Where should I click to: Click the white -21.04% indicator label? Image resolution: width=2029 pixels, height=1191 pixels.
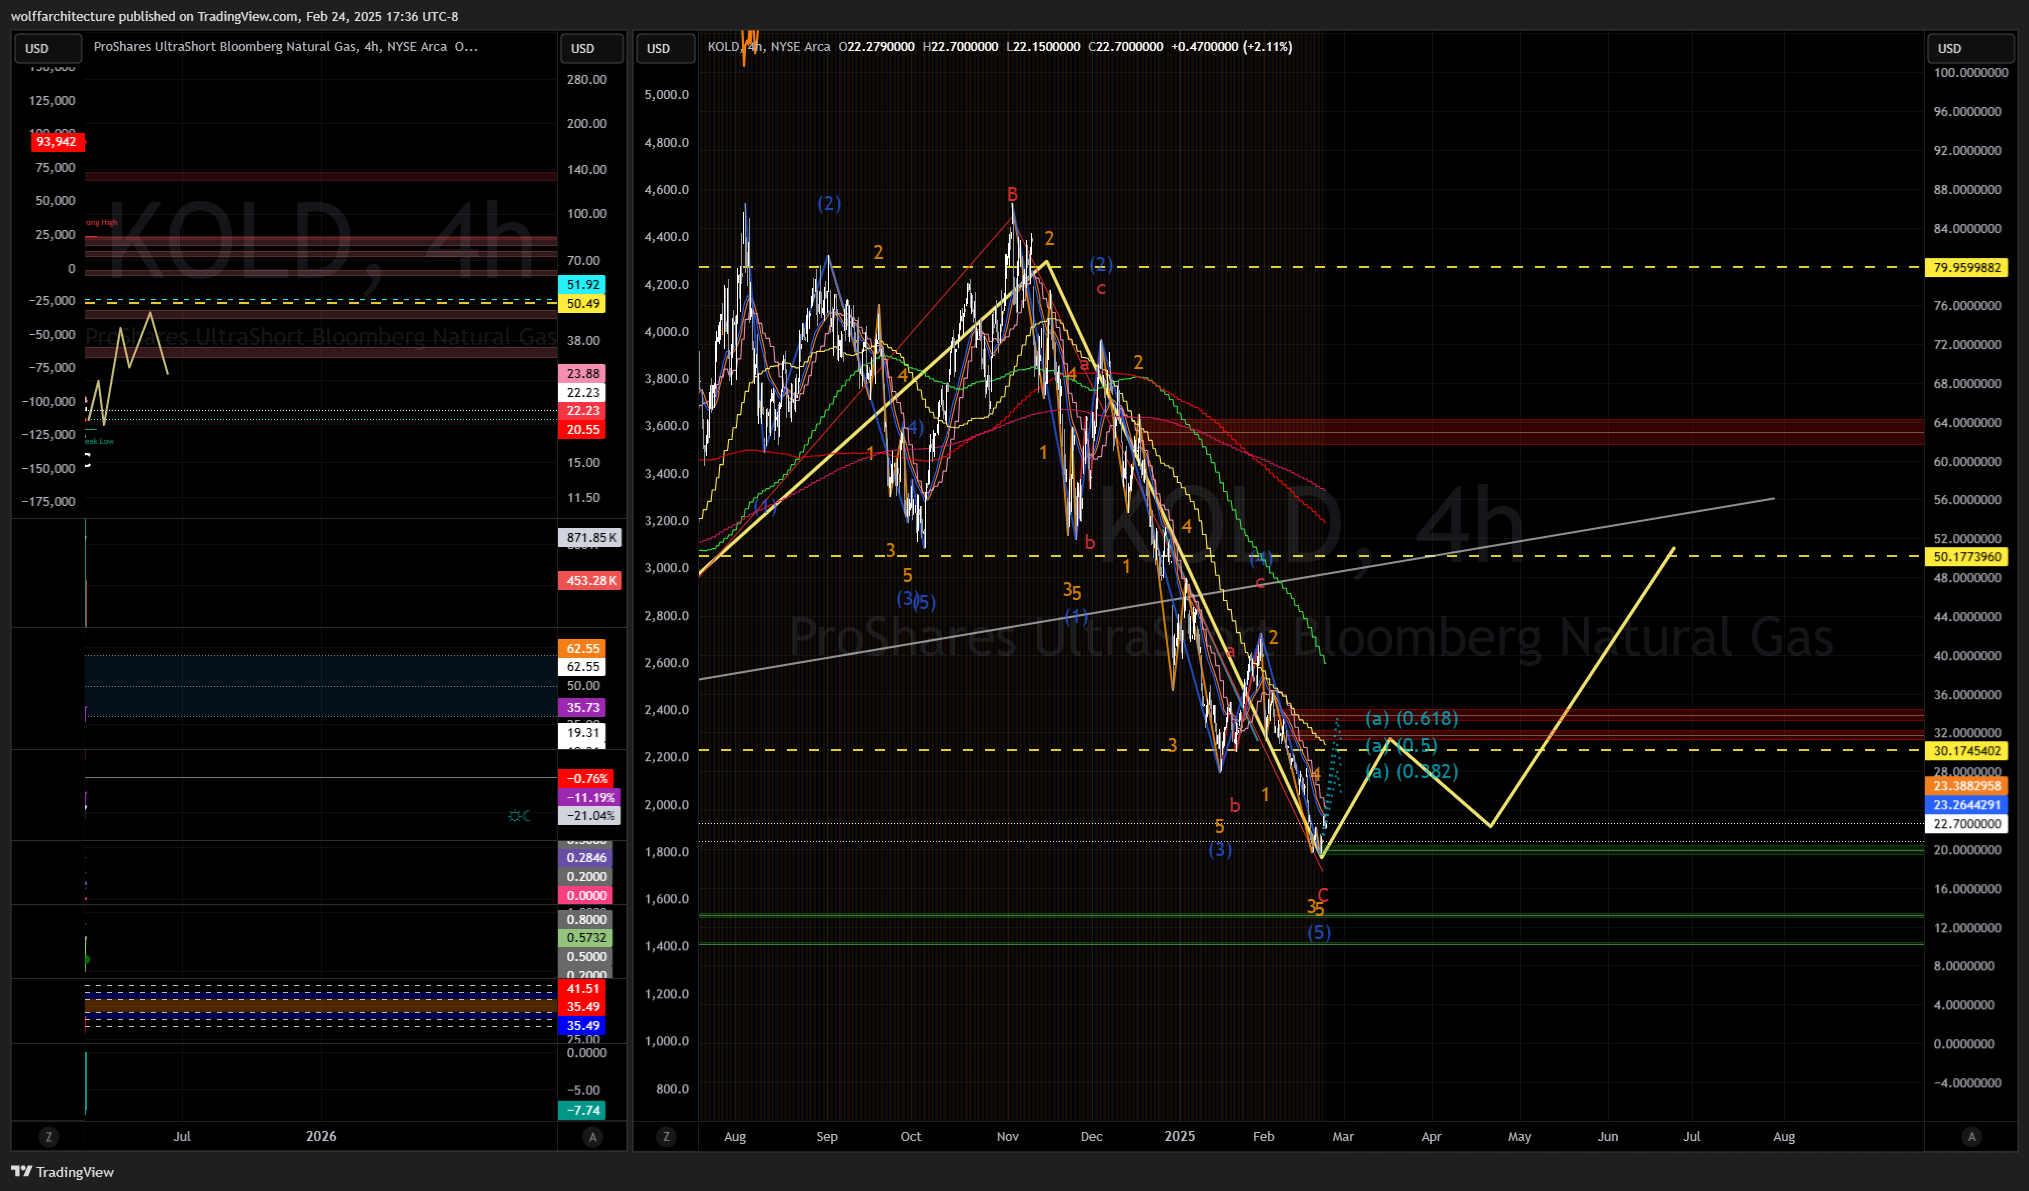(x=590, y=816)
